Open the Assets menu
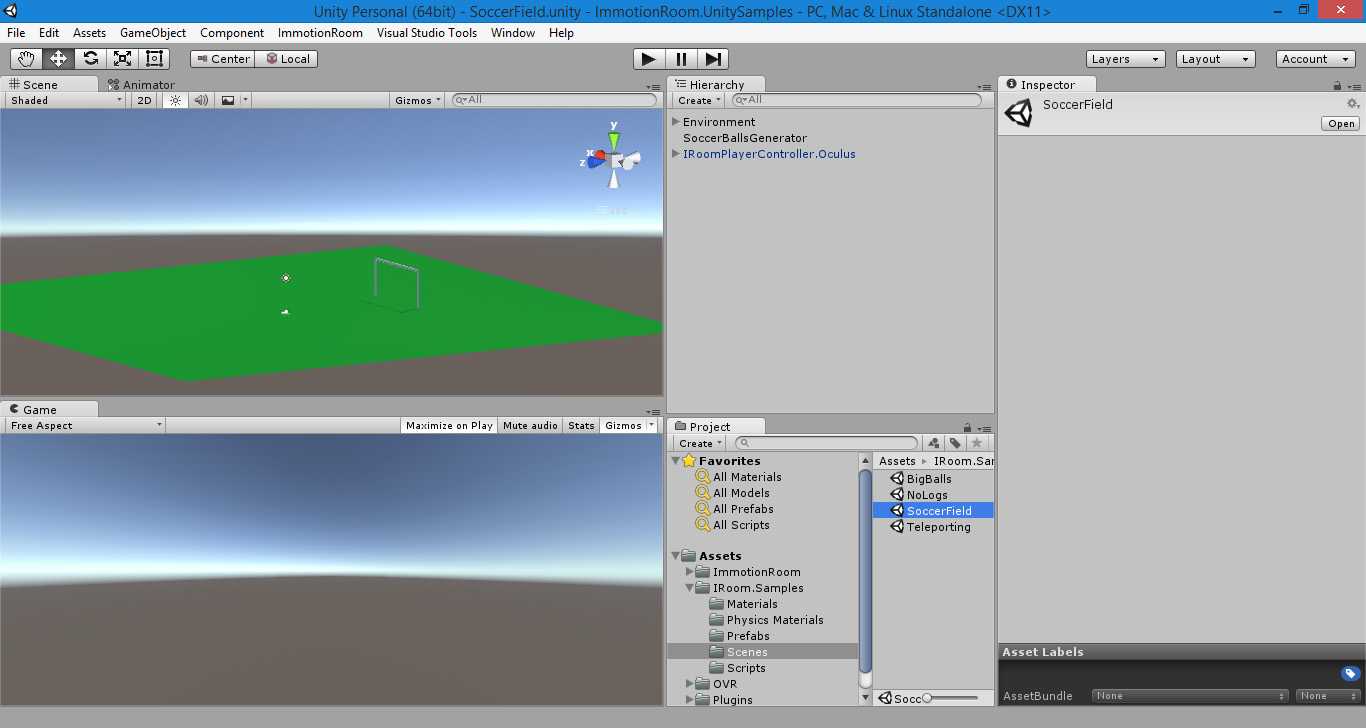This screenshot has height=728, width=1366. [x=89, y=33]
